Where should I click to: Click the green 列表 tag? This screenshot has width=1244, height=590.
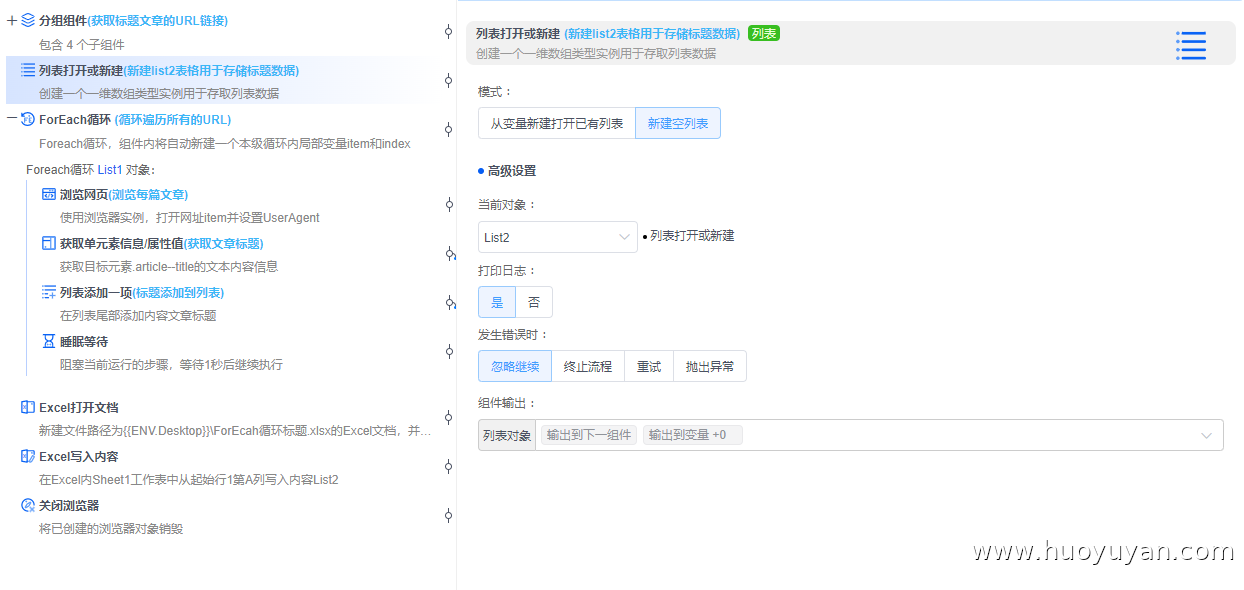764,34
